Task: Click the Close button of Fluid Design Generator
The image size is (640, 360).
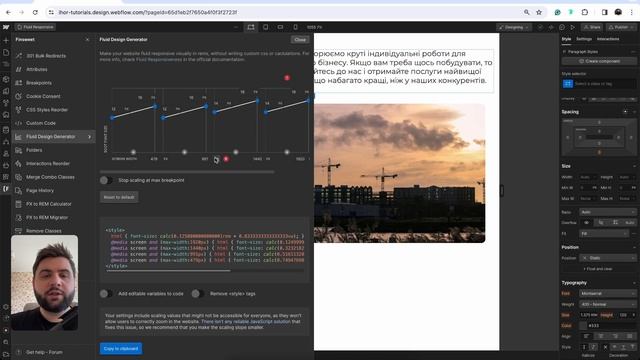Action: pyautogui.click(x=300, y=40)
